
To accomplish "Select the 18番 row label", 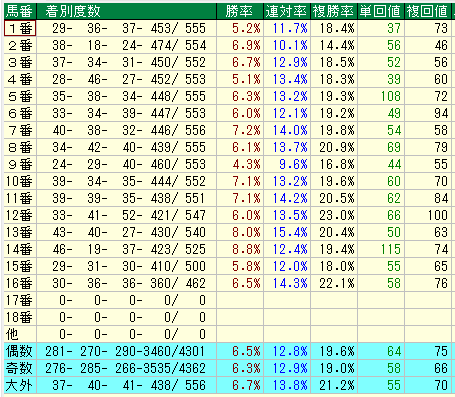I will 20,317.
